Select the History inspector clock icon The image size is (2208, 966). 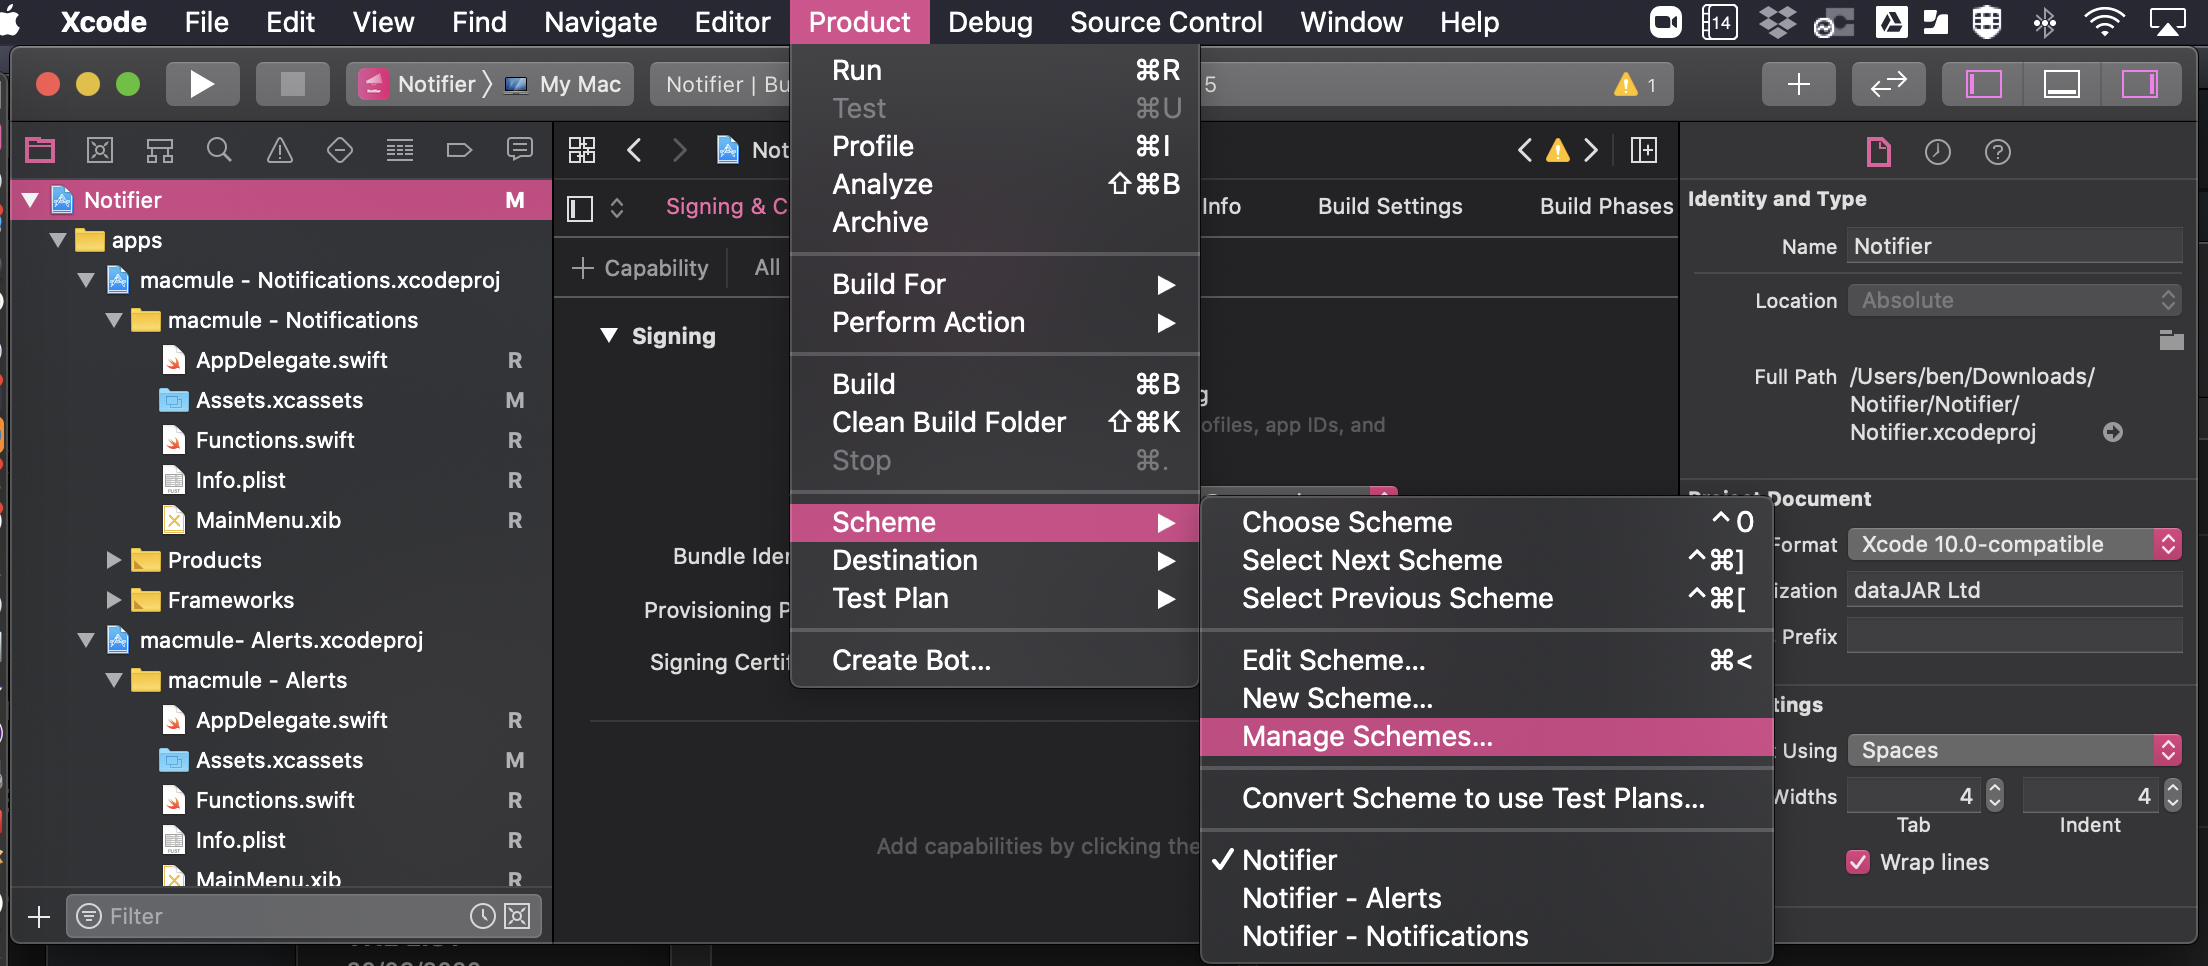(1938, 152)
